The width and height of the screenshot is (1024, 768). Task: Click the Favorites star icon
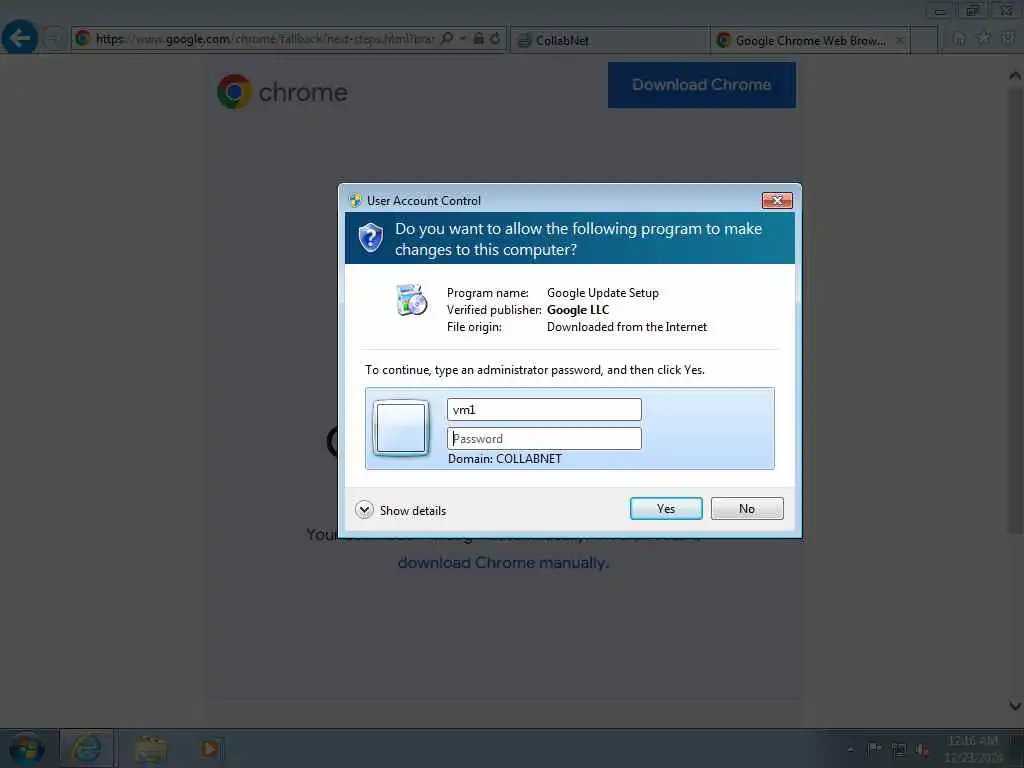coord(984,38)
